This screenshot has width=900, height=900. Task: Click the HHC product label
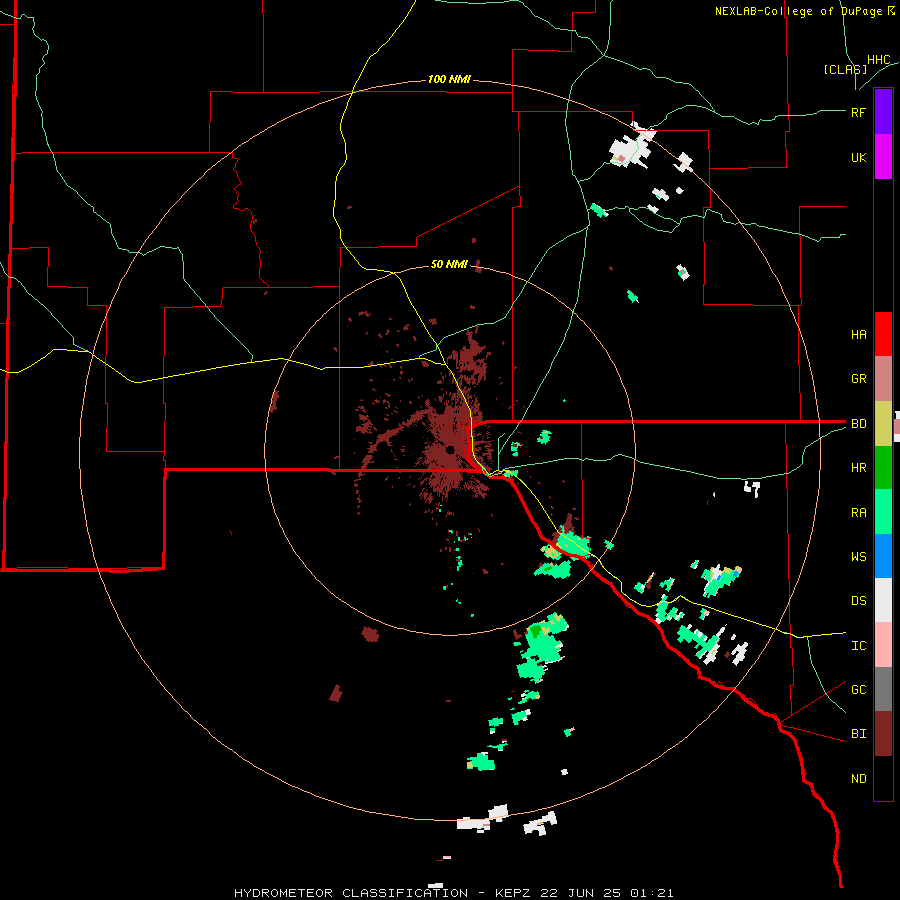tap(878, 60)
